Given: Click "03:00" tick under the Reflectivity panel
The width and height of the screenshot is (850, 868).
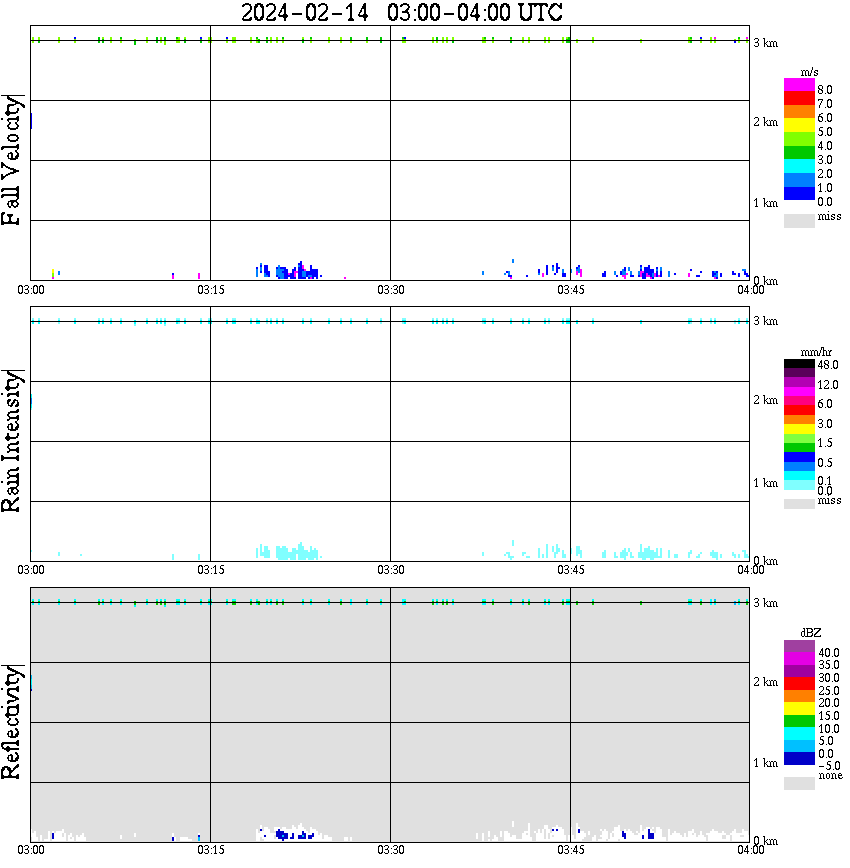Looking at the screenshot, I should click(x=30, y=850).
